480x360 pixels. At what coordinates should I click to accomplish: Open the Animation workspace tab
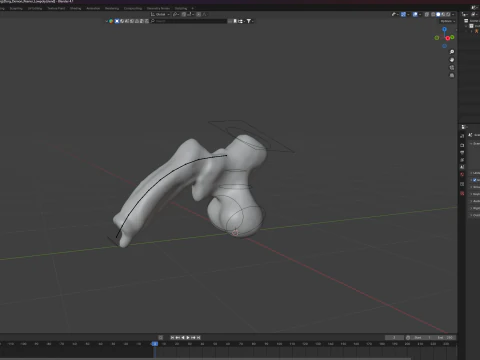93,8
